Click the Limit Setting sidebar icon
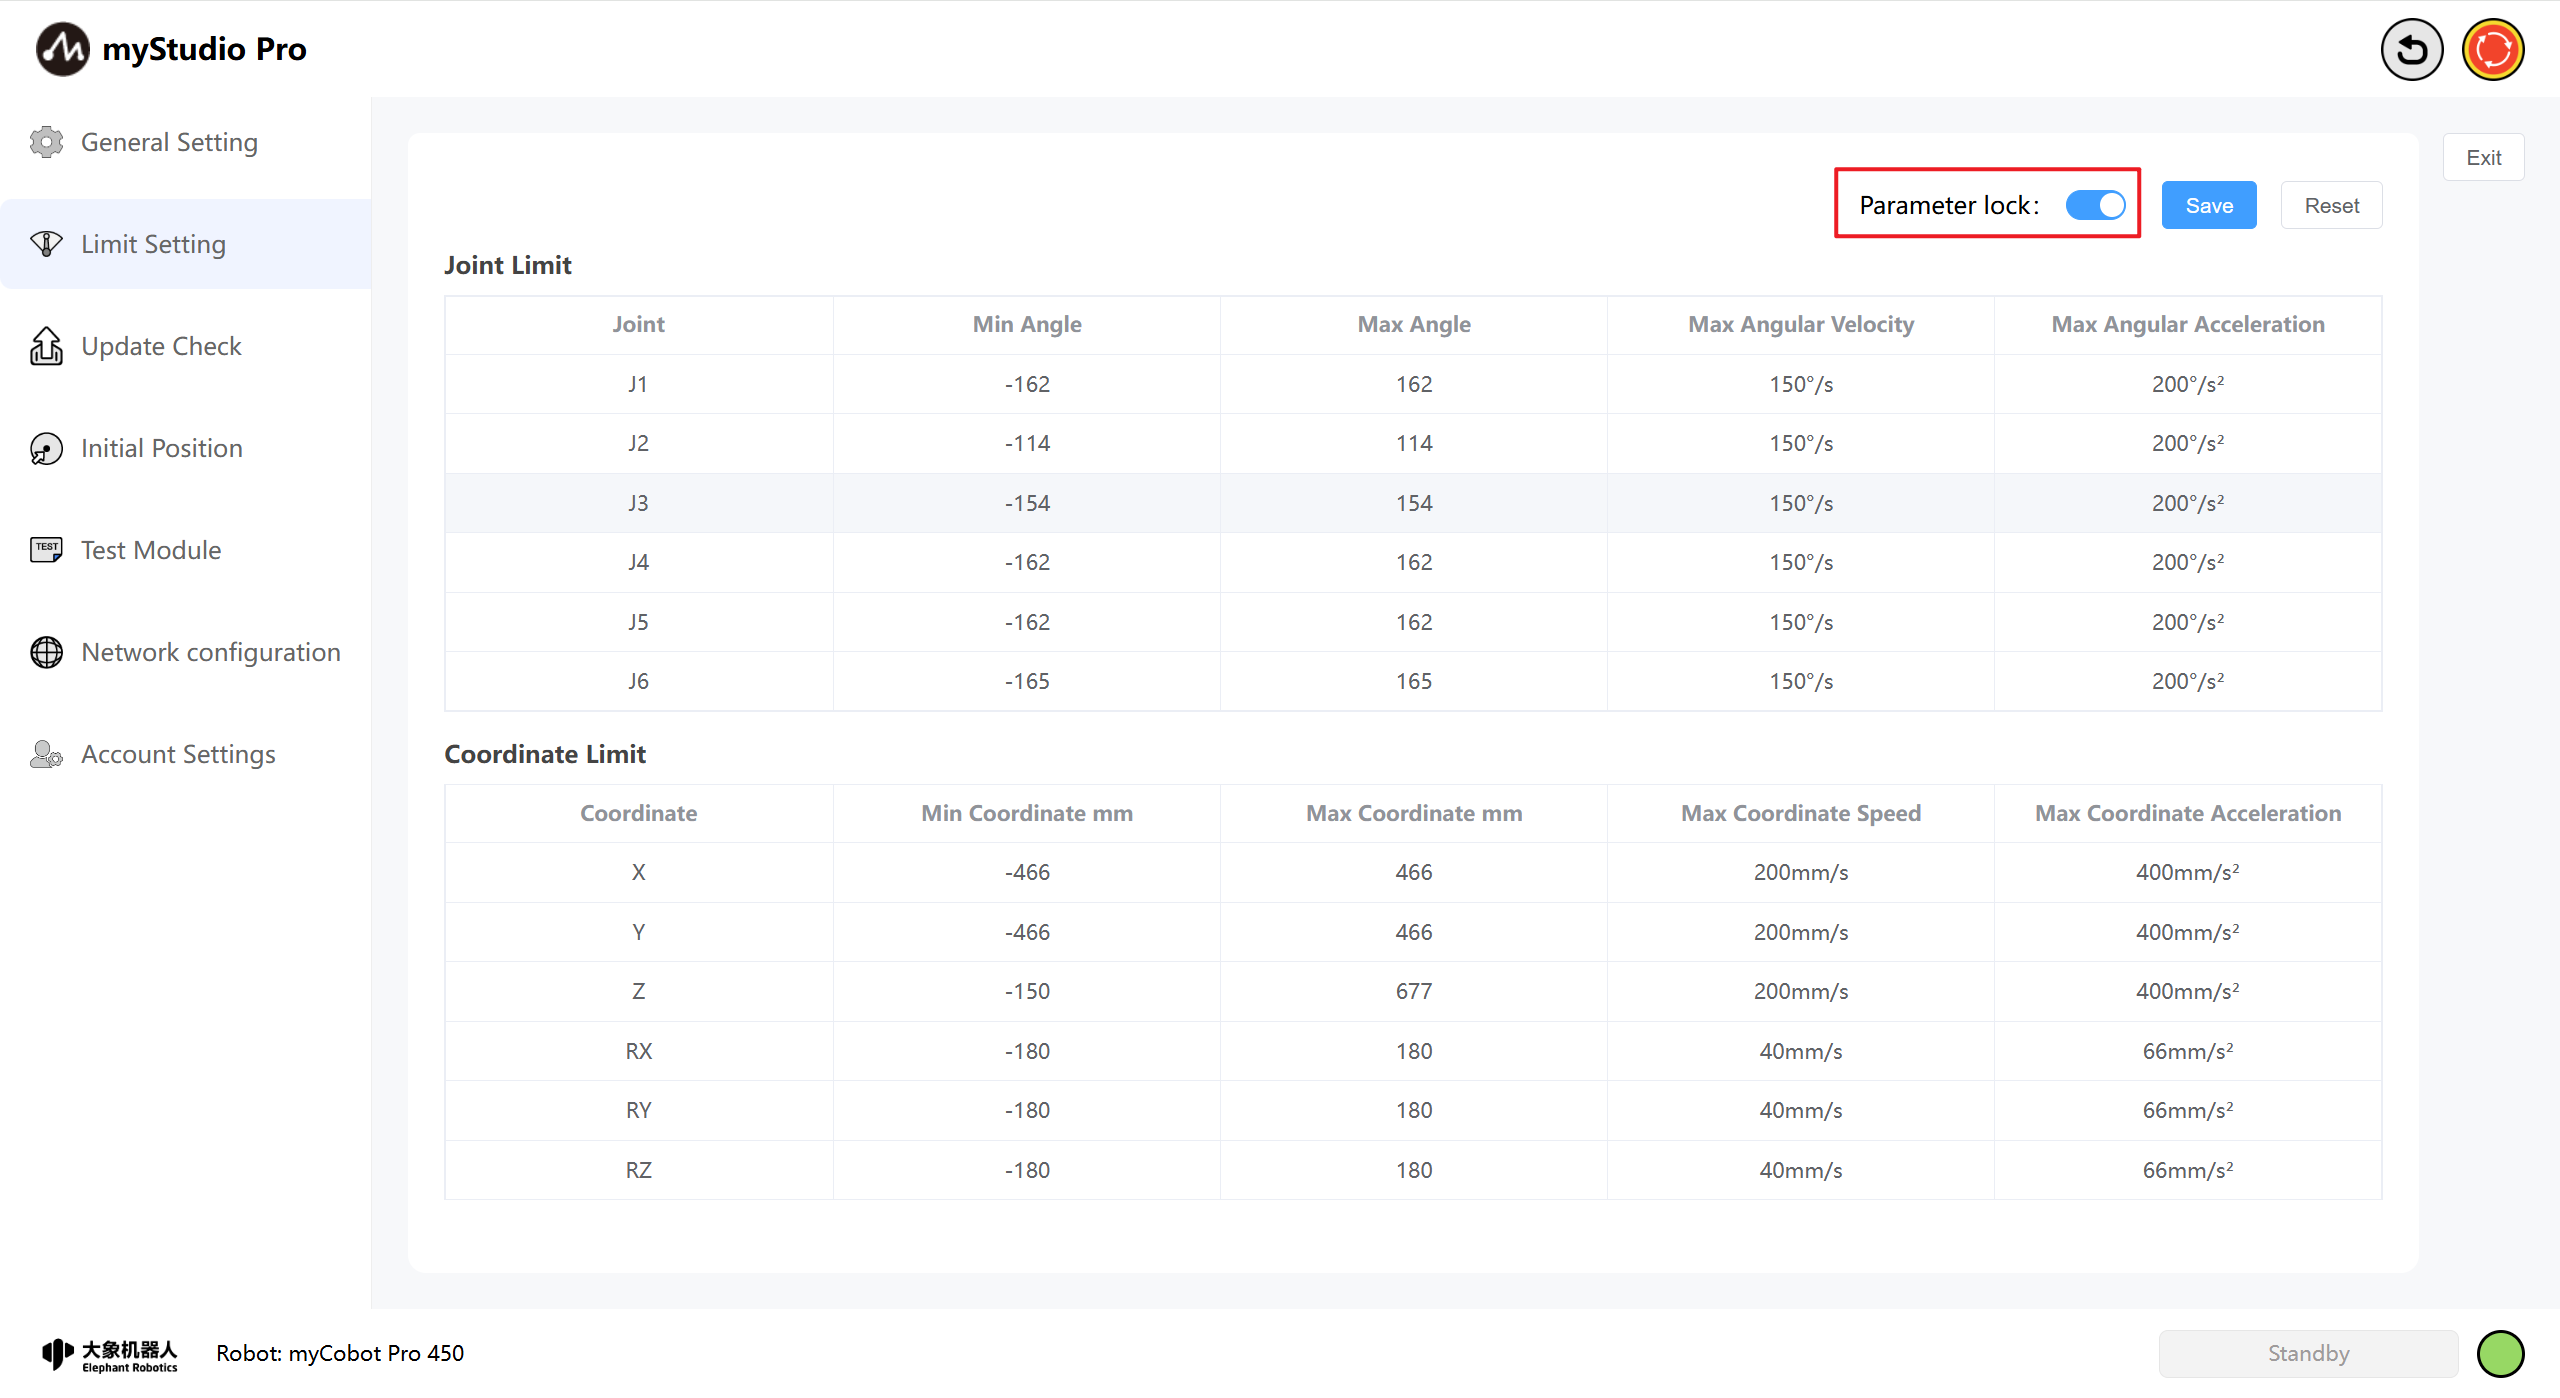 (x=46, y=244)
